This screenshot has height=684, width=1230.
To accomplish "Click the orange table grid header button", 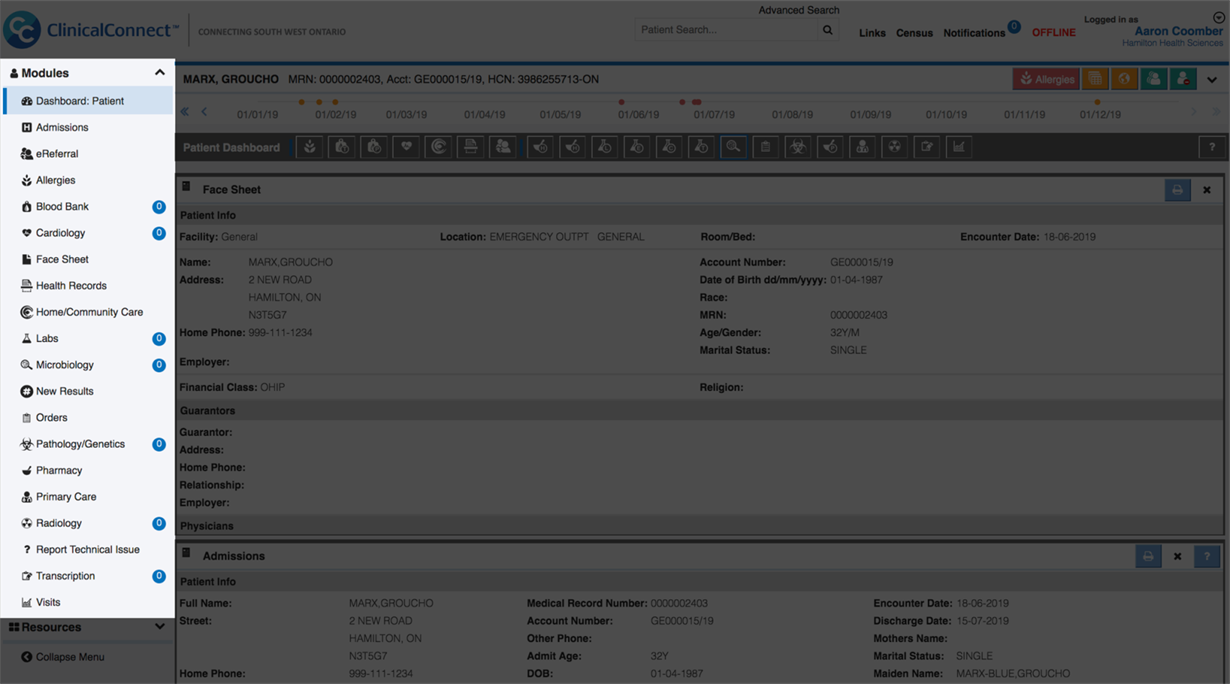I will point(1095,79).
